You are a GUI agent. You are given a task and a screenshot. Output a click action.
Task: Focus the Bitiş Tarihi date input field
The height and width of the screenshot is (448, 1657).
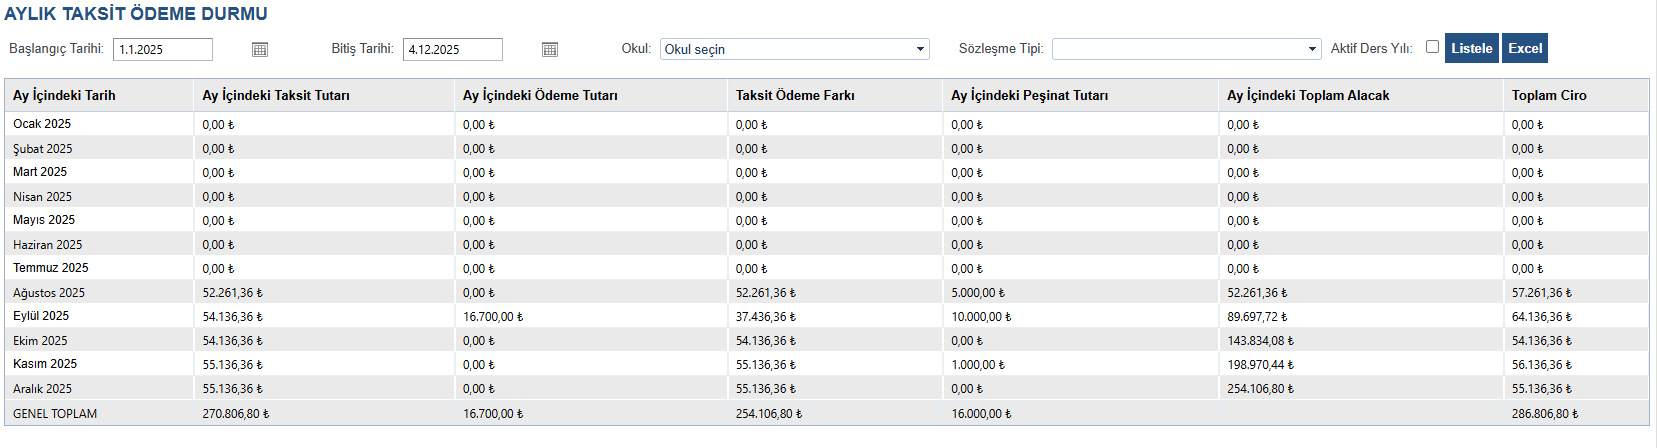pos(452,49)
